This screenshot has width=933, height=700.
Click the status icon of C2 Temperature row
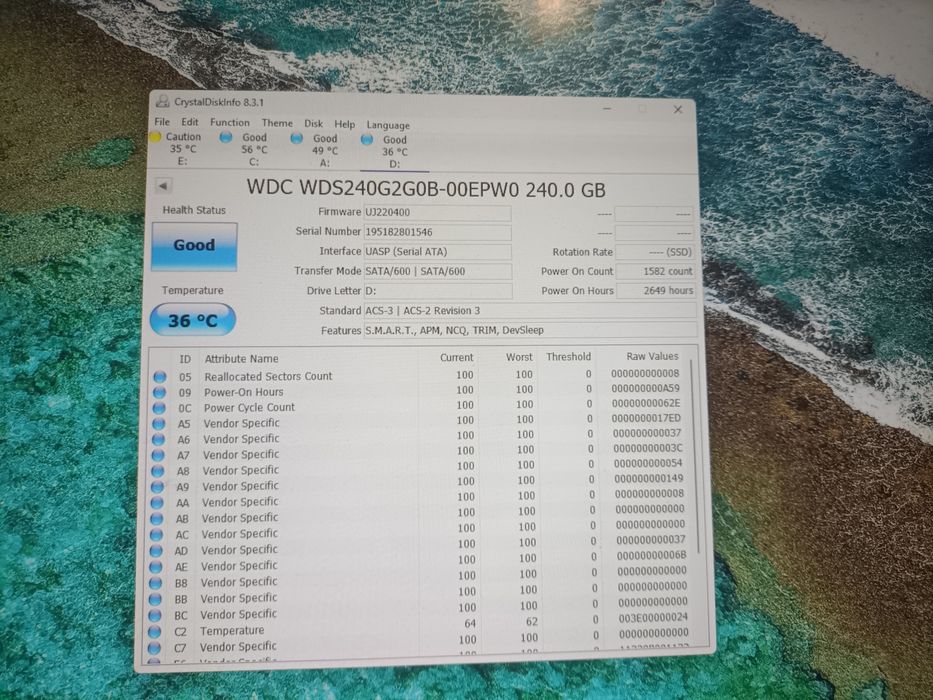click(x=155, y=631)
